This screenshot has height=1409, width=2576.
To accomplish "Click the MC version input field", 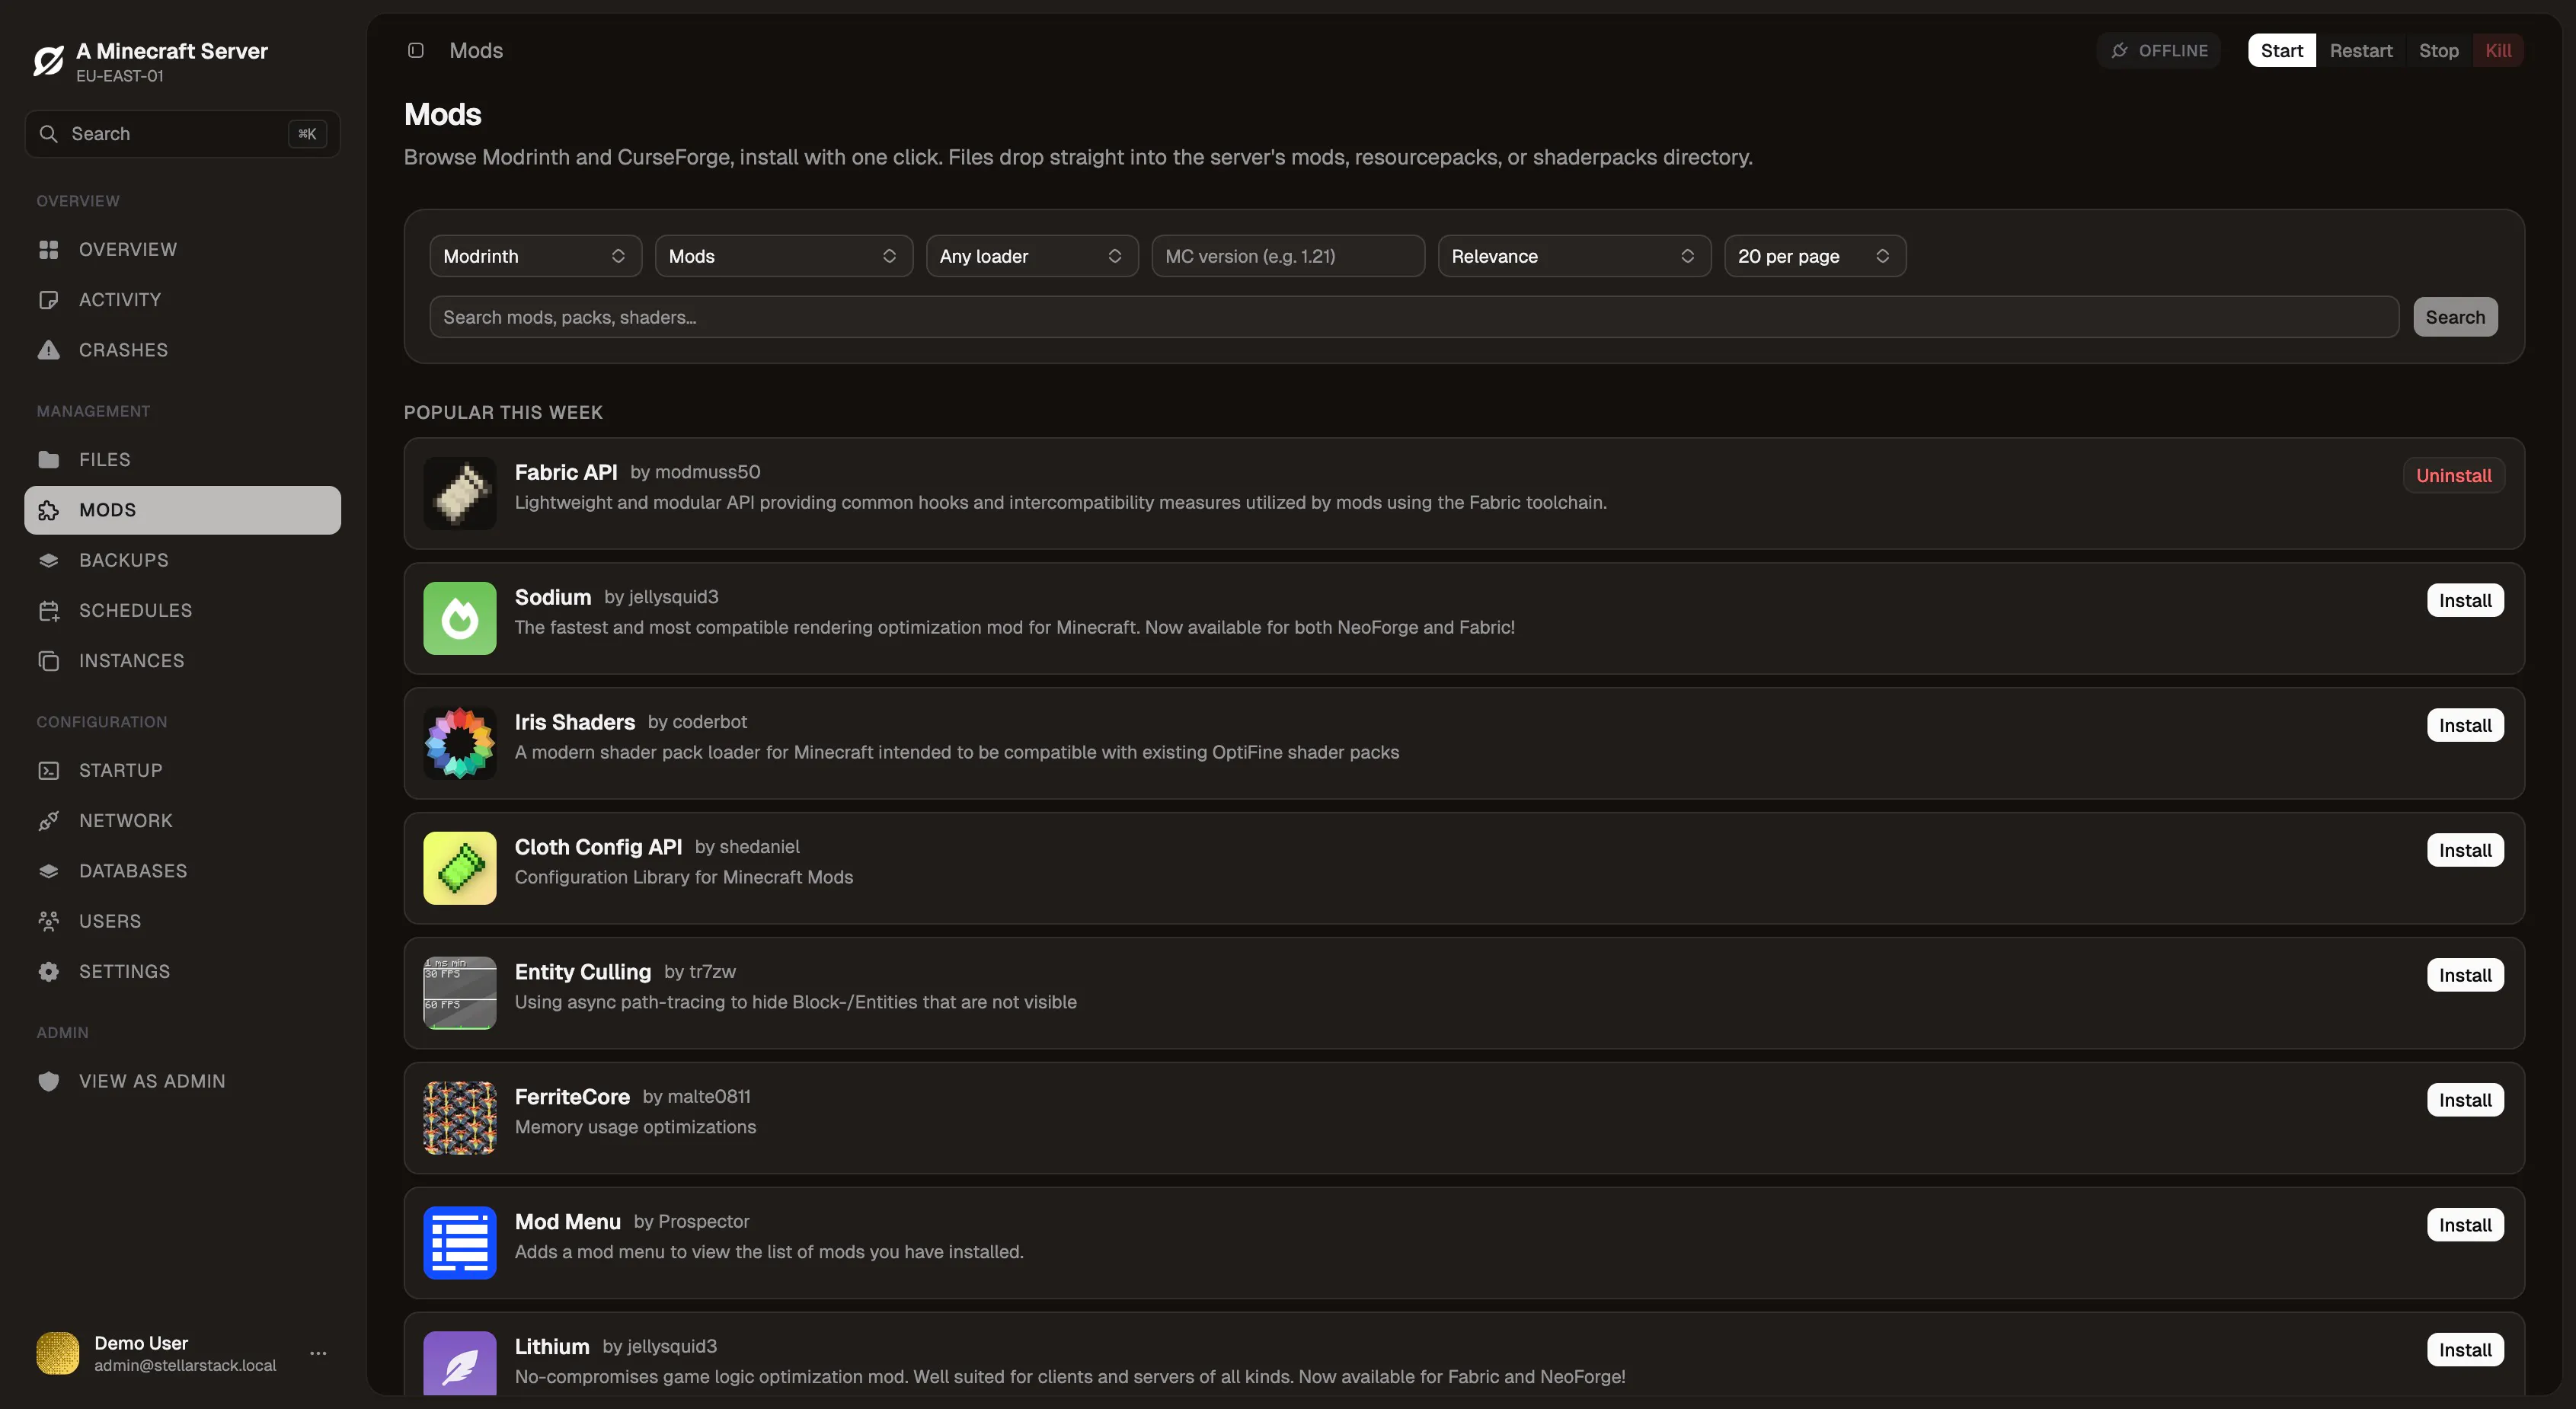I will tap(1287, 256).
